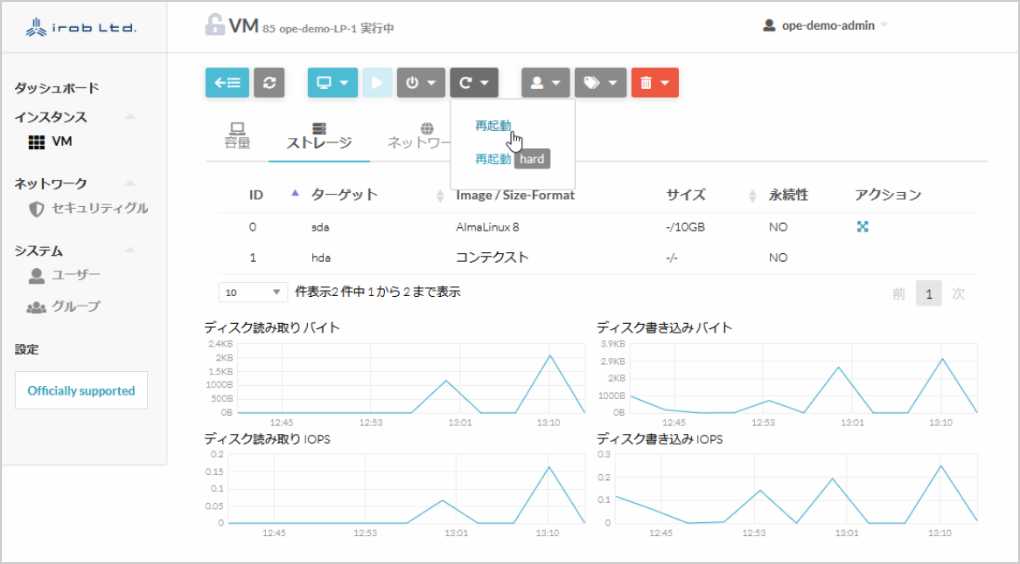Select 再起動 from the reboot menu

point(493,125)
